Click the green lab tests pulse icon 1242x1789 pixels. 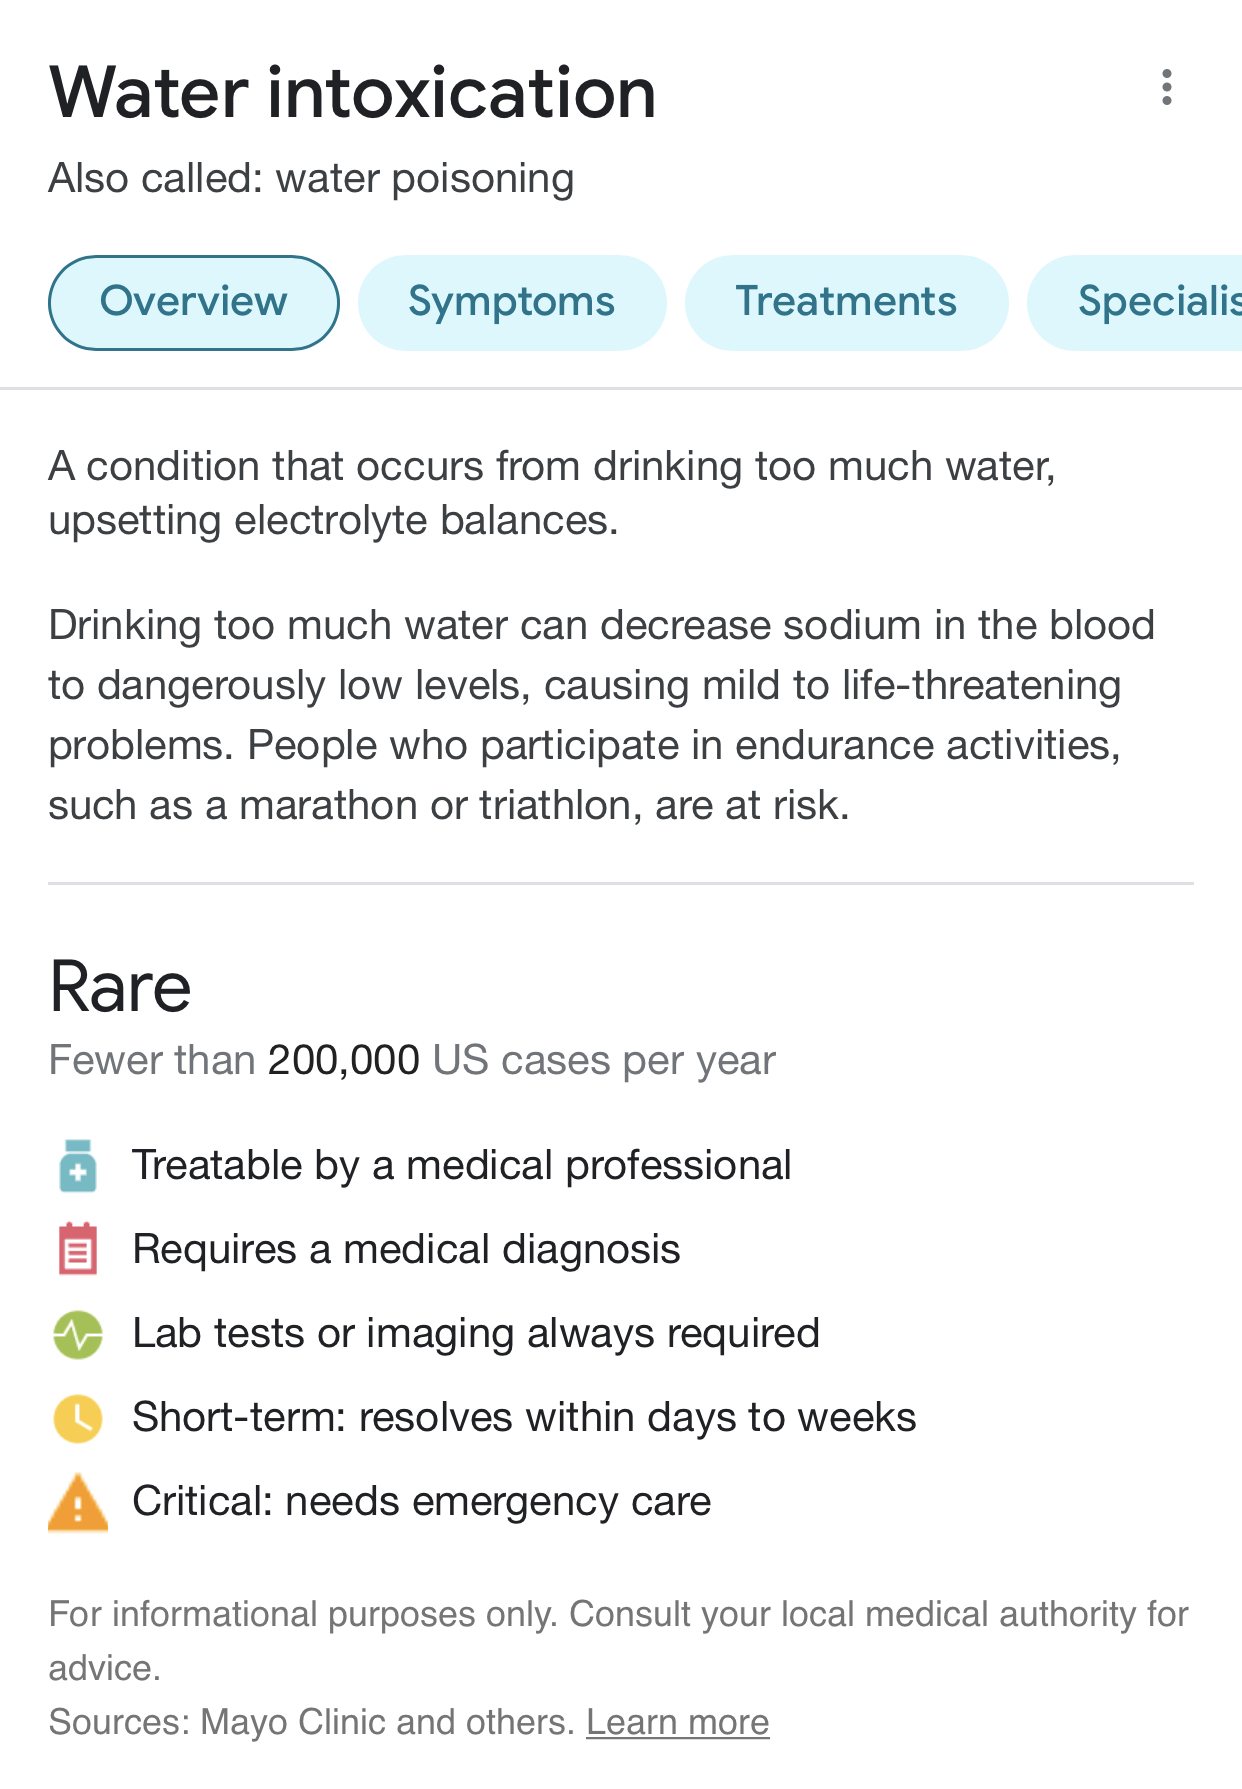(78, 1334)
